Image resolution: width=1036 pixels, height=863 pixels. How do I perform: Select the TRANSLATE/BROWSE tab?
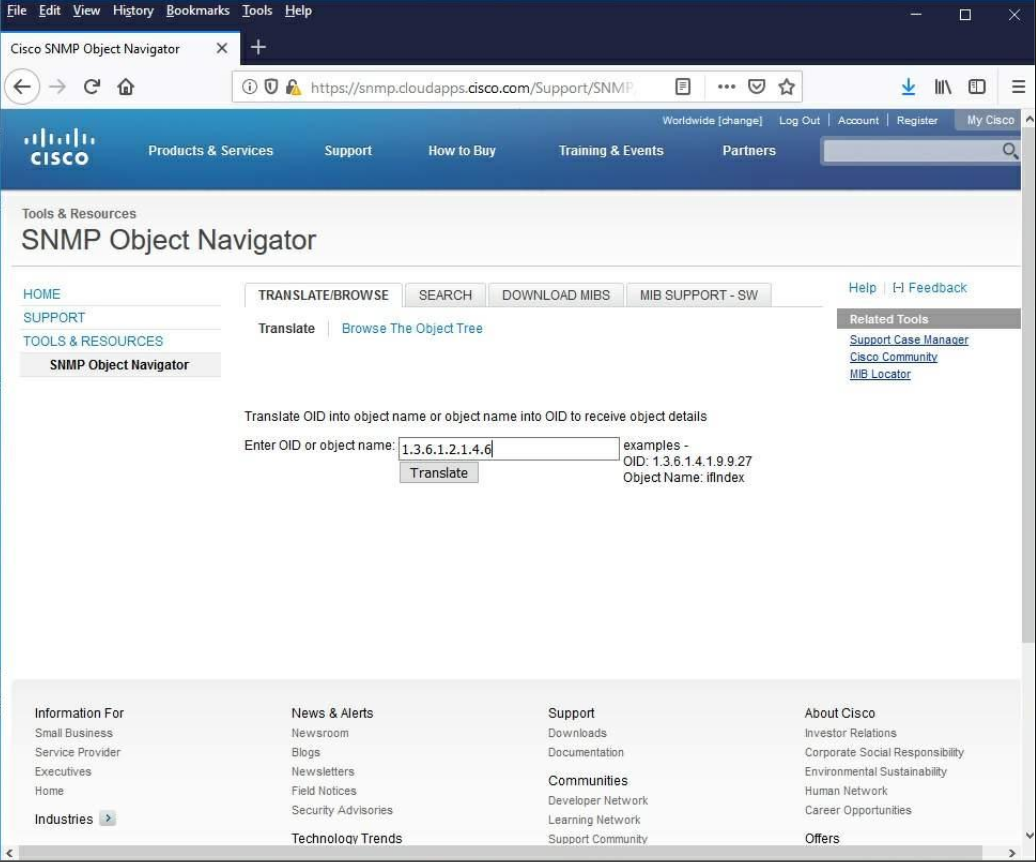pyautogui.click(x=323, y=295)
